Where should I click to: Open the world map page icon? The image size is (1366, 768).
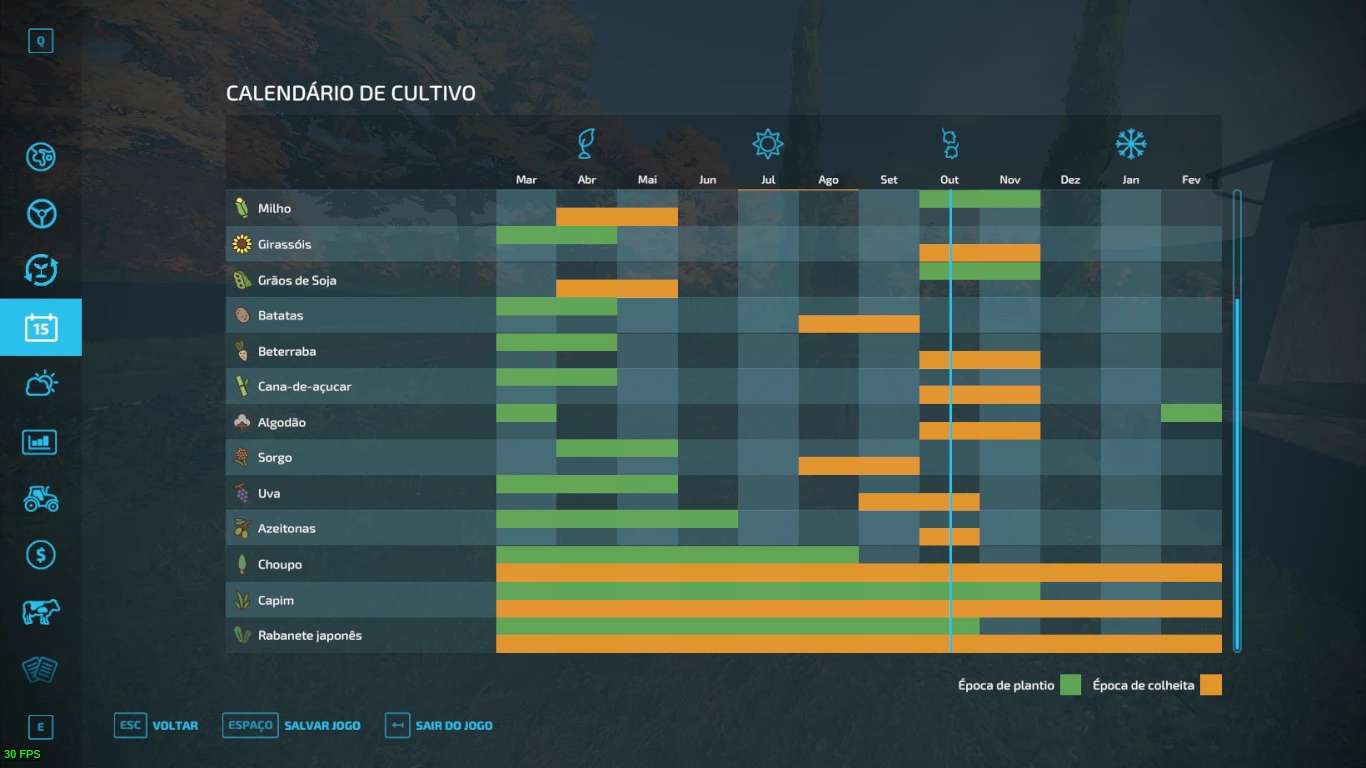pyautogui.click(x=41, y=157)
